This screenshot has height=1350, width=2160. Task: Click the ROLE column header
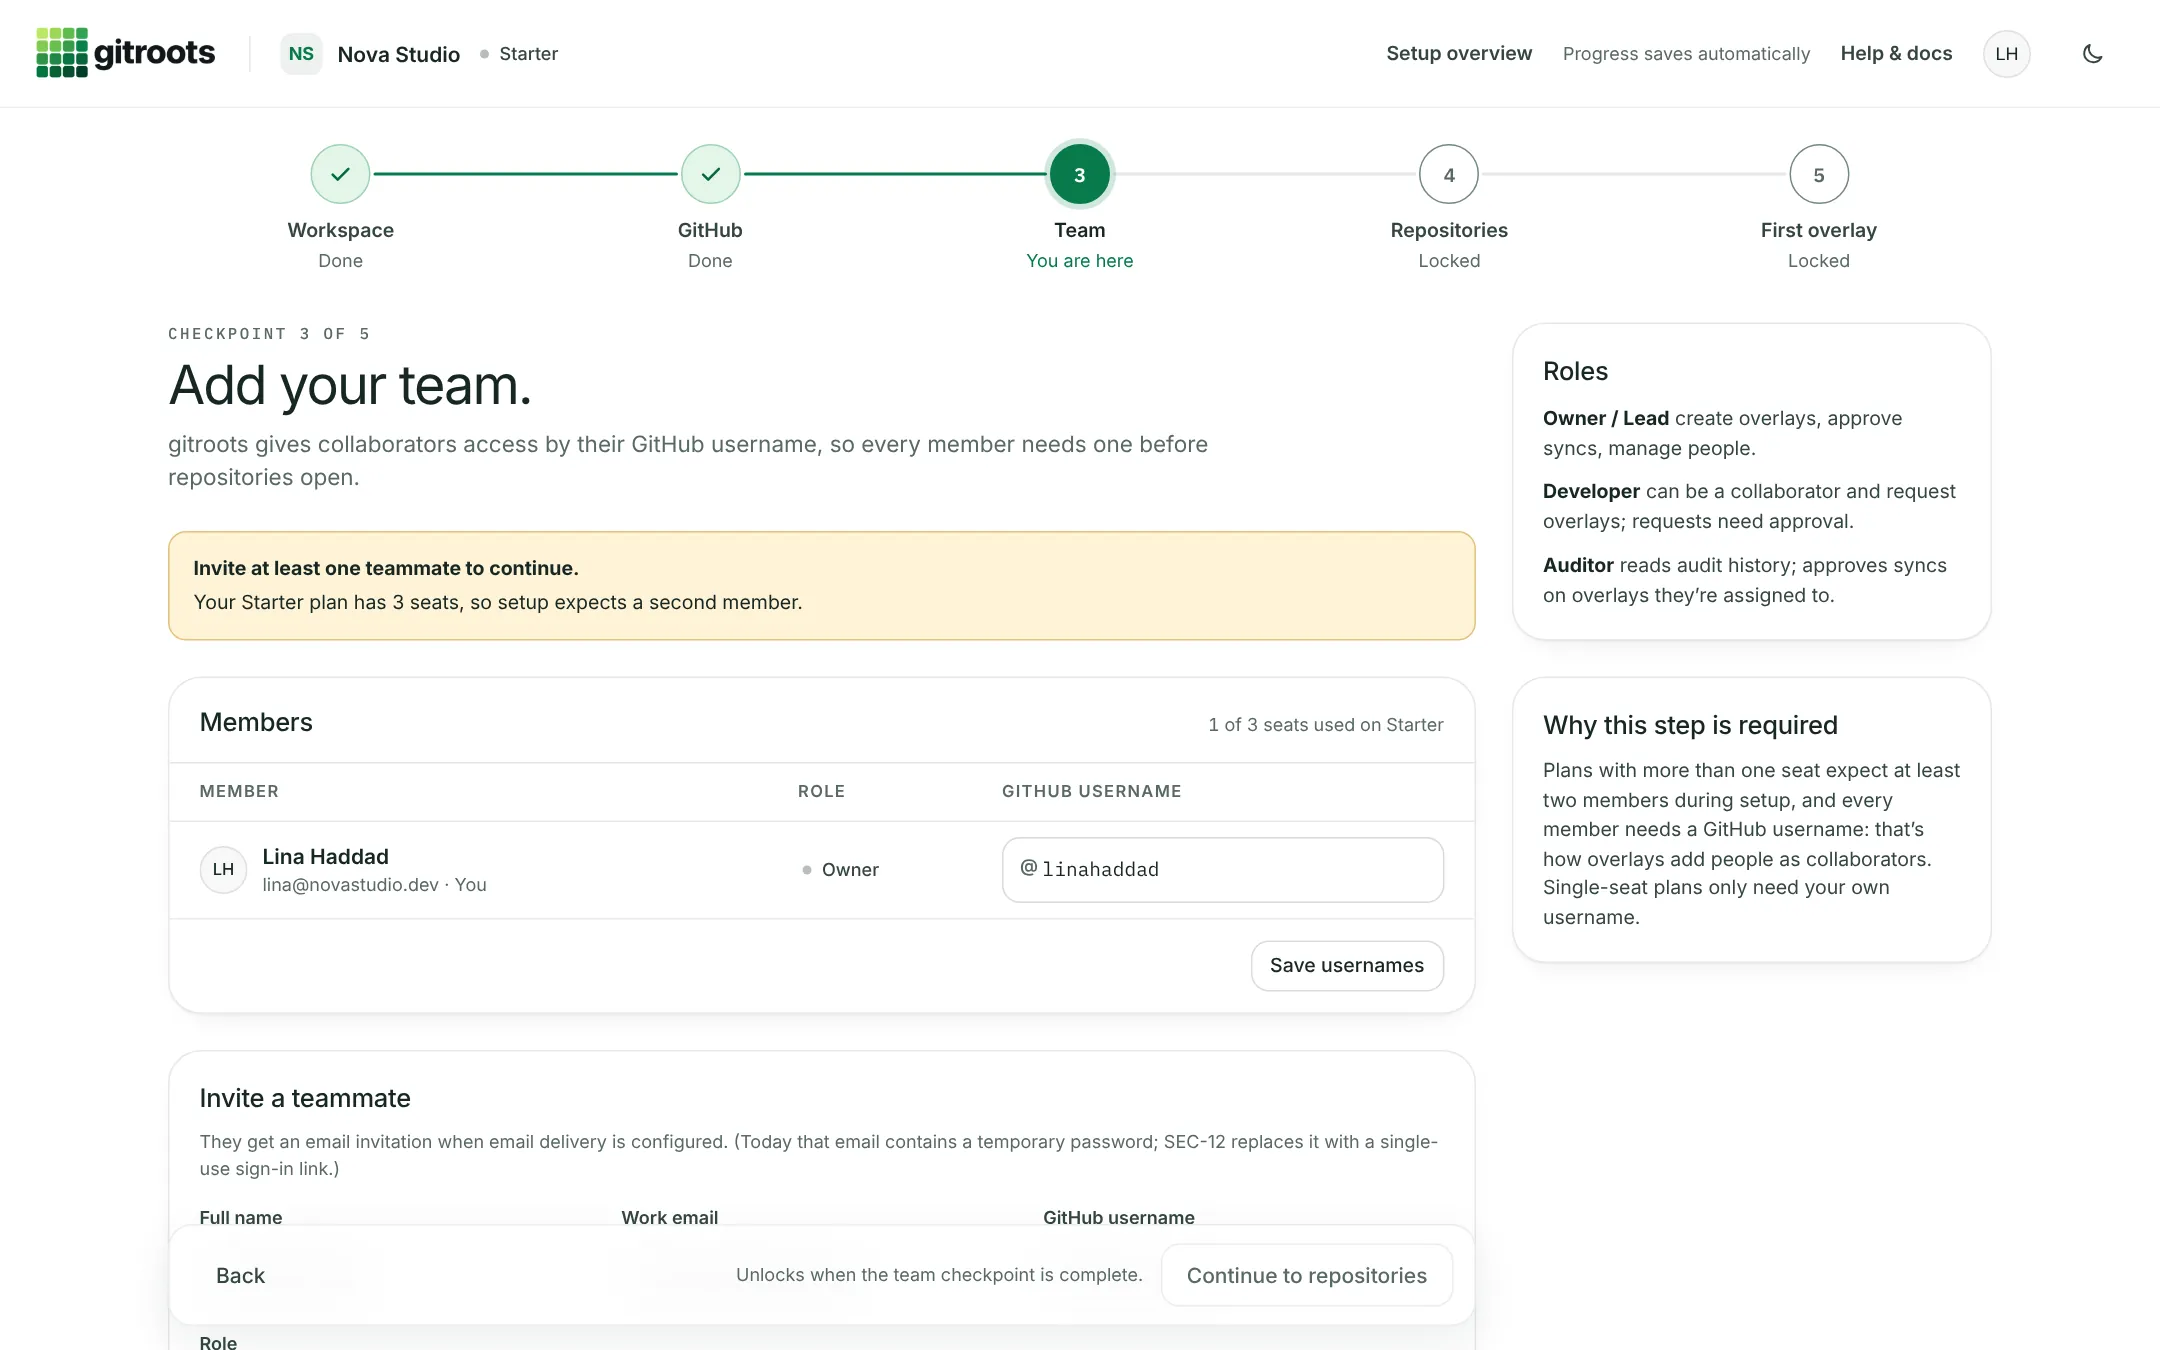click(x=821, y=791)
